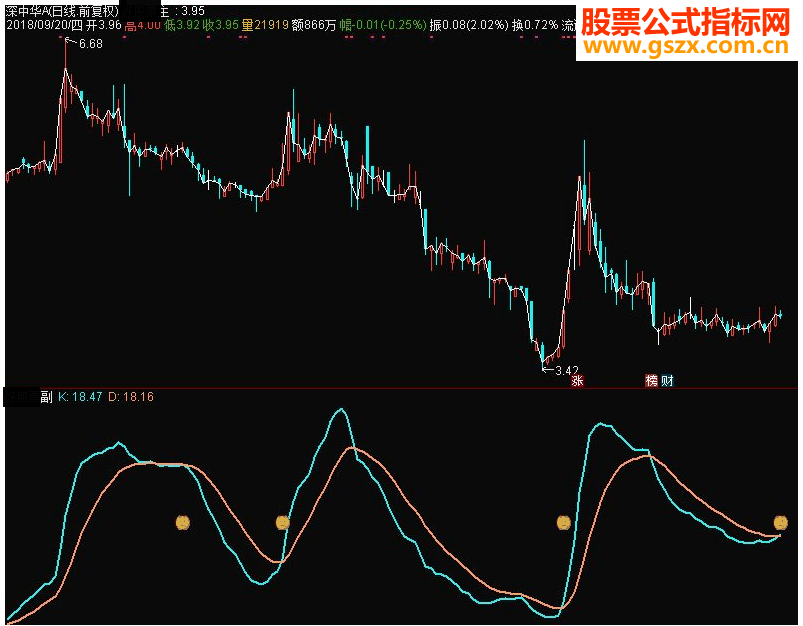Click the closing price 收3.95
Screen dimensions: 803x626
coord(221,25)
